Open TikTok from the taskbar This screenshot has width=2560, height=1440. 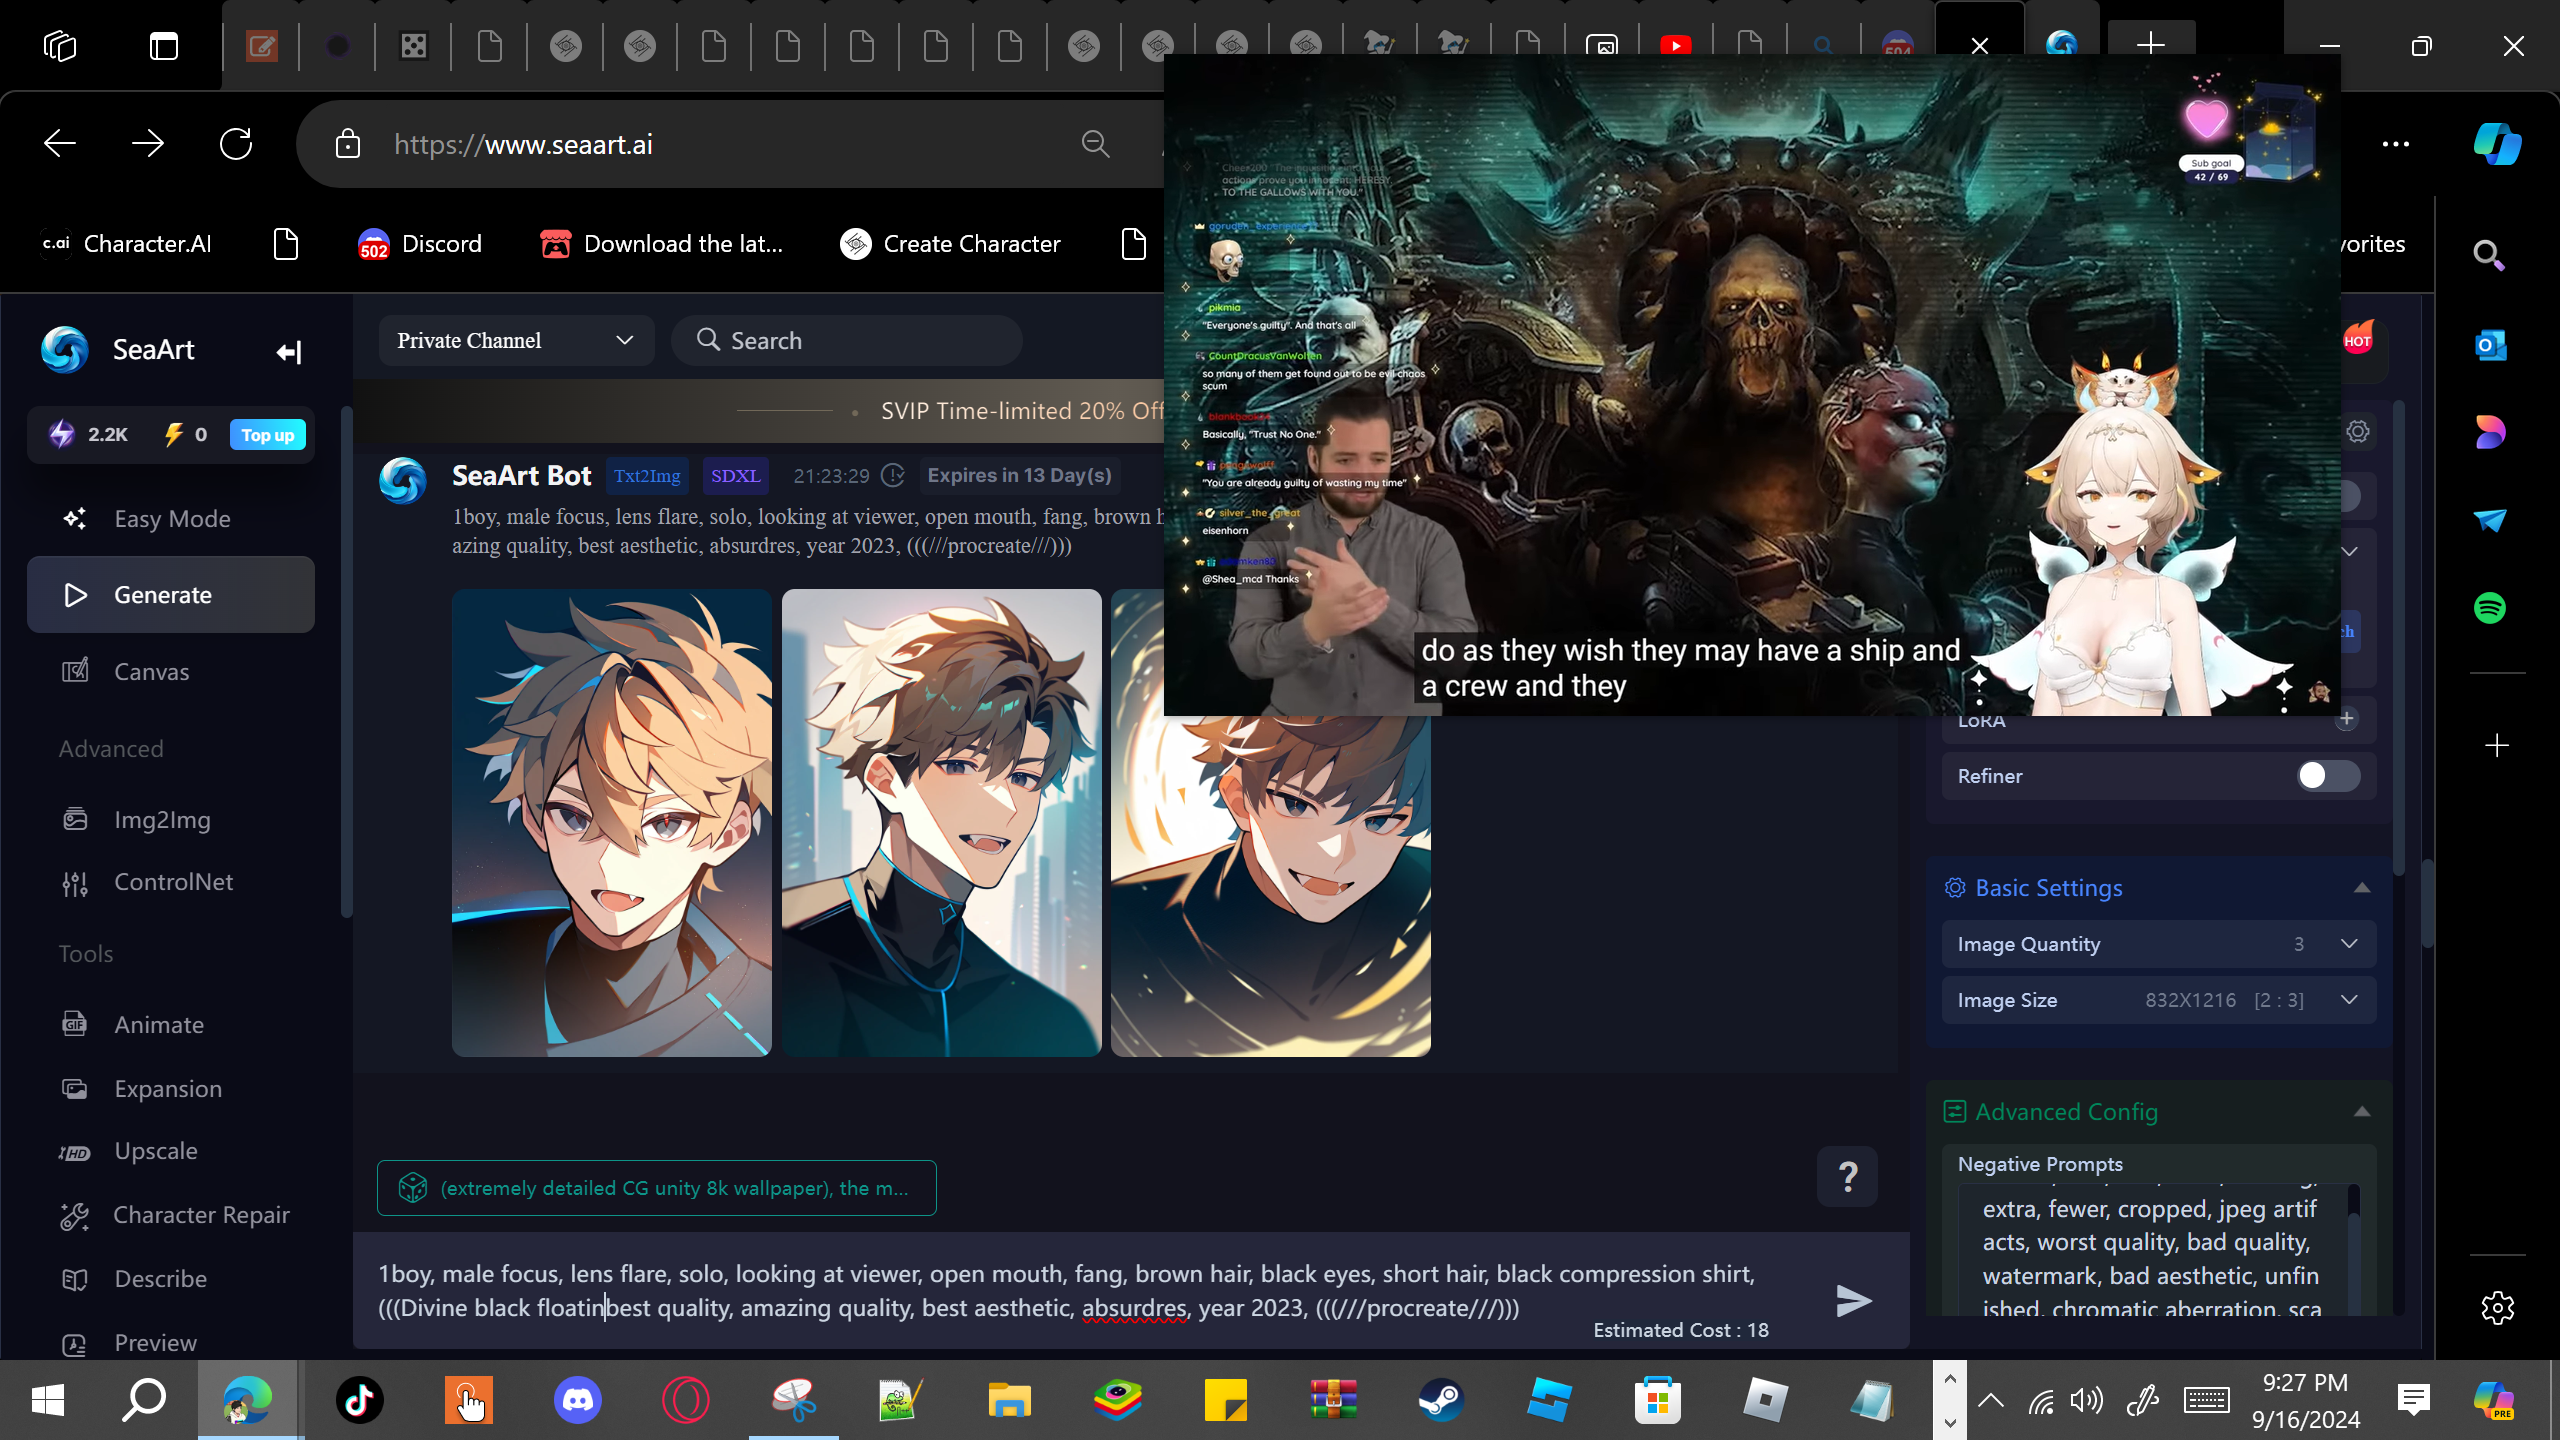(x=360, y=1400)
